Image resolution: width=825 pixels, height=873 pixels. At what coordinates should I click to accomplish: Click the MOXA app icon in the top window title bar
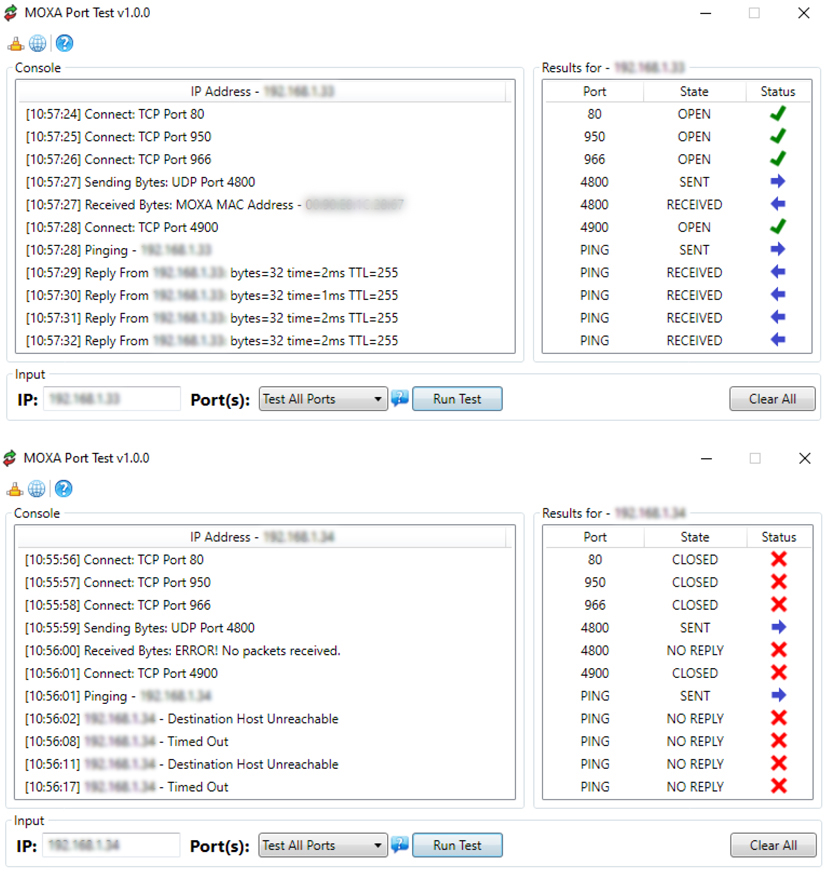(11, 13)
